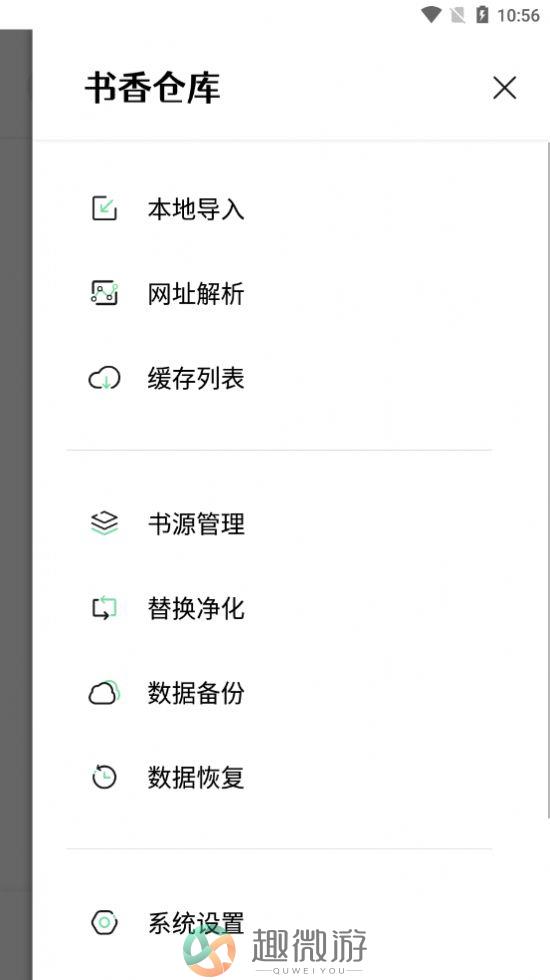This screenshot has width=550, height=980.
Task: Click the 书源管理 layers icon
Action: (x=104, y=523)
